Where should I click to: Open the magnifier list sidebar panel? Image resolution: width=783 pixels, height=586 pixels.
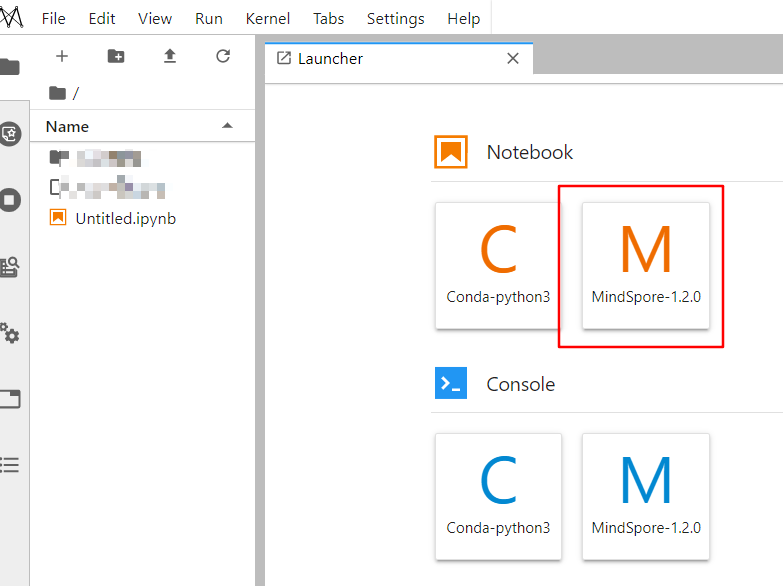[10, 267]
